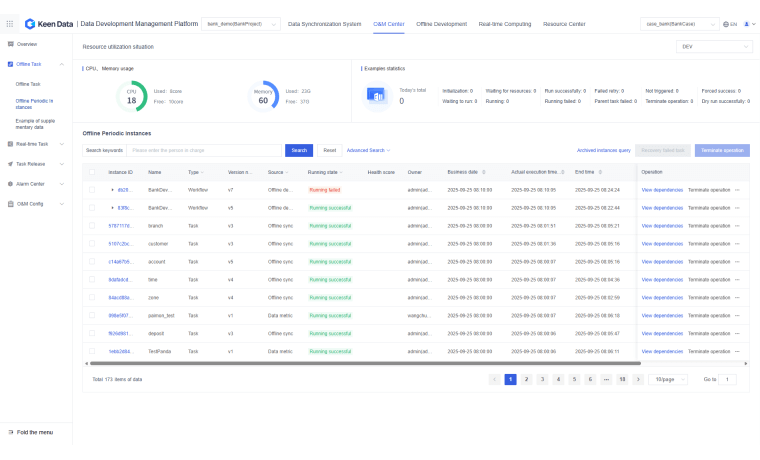Screen dimensions: 760x460
Task: Click the Fold the menu icon
Action: 10,432
